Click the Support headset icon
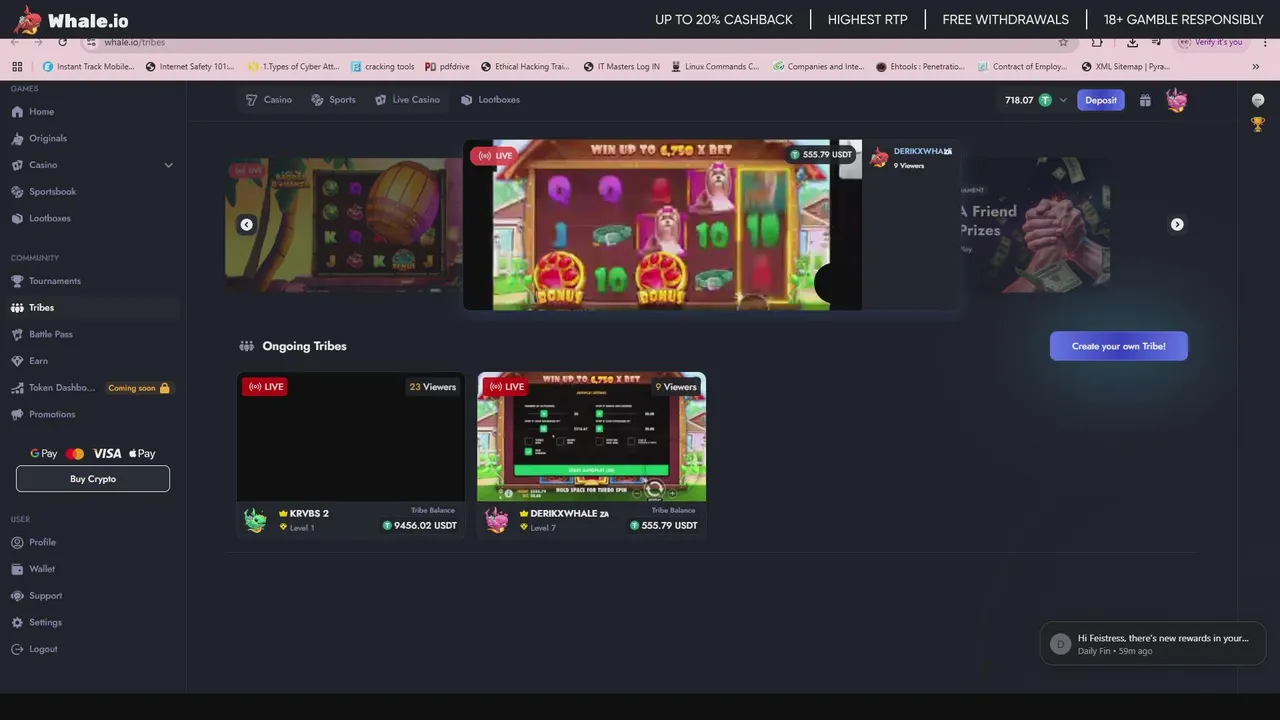Screen dimensions: 1280x720 click(x=17, y=596)
